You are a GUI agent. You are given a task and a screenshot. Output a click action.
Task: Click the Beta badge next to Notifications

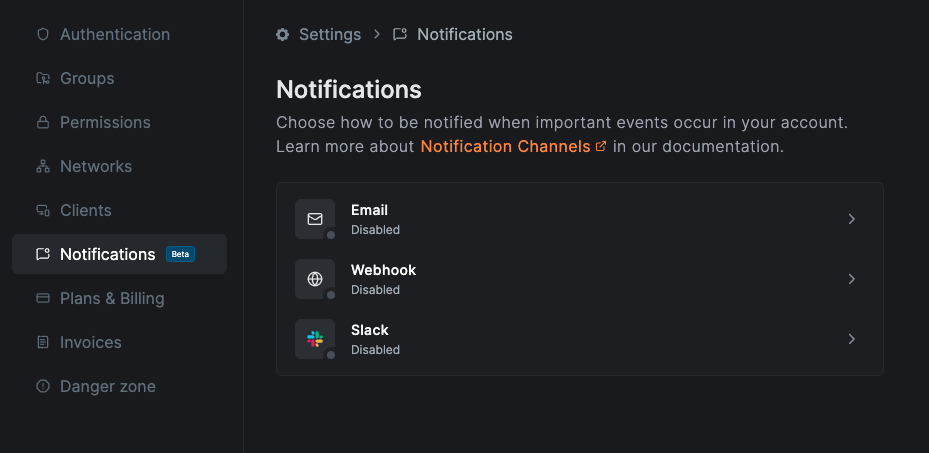click(x=180, y=254)
